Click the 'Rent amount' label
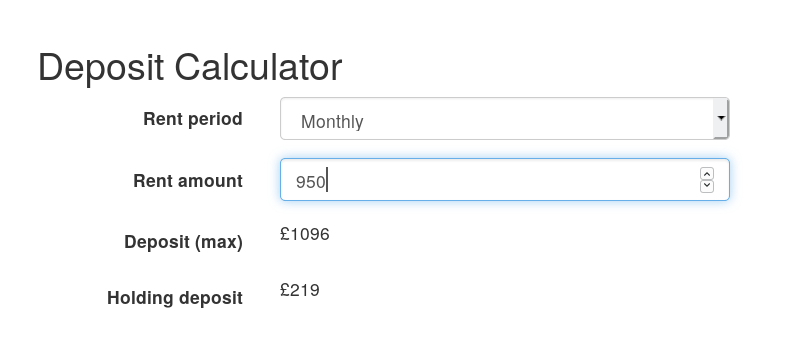The image size is (803, 360). pos(187,181)
